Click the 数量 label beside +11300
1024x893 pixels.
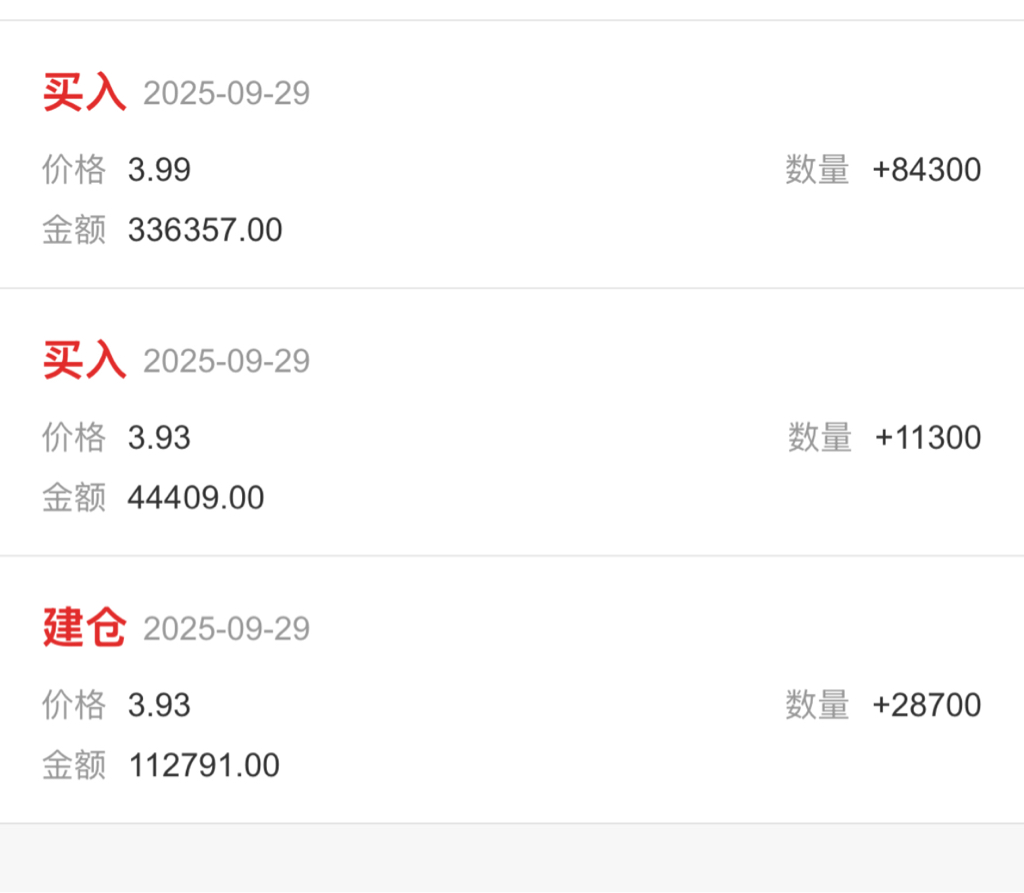(819, 438)
